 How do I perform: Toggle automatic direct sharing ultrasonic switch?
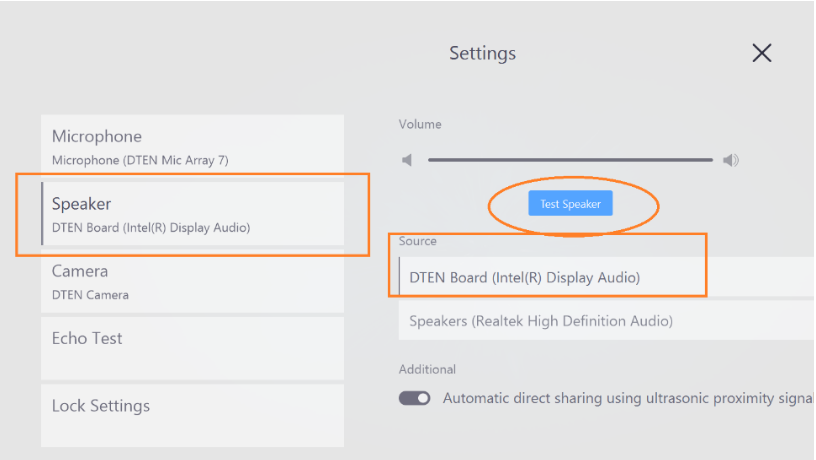pyautogui.click(x=414, y=398)
